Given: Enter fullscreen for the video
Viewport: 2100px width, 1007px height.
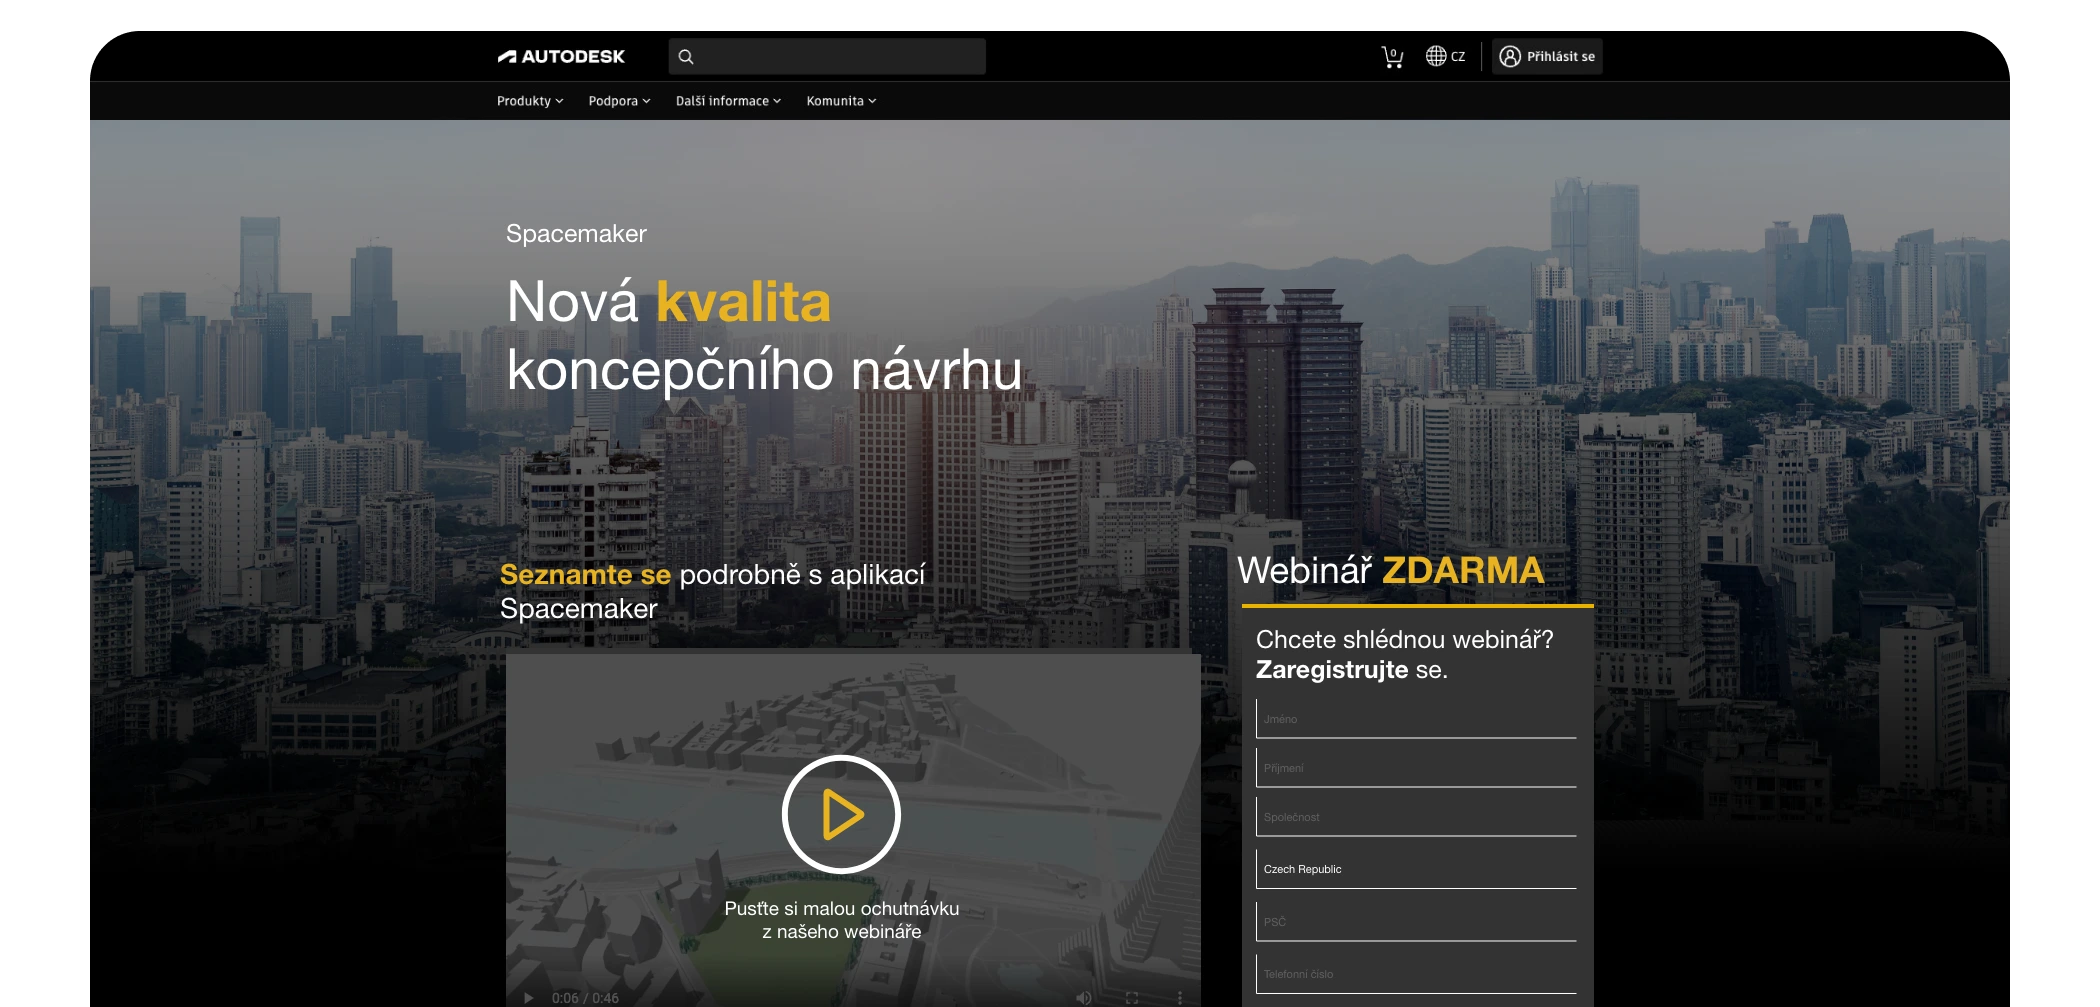Looking at the screenshot, I should 1132,998.
